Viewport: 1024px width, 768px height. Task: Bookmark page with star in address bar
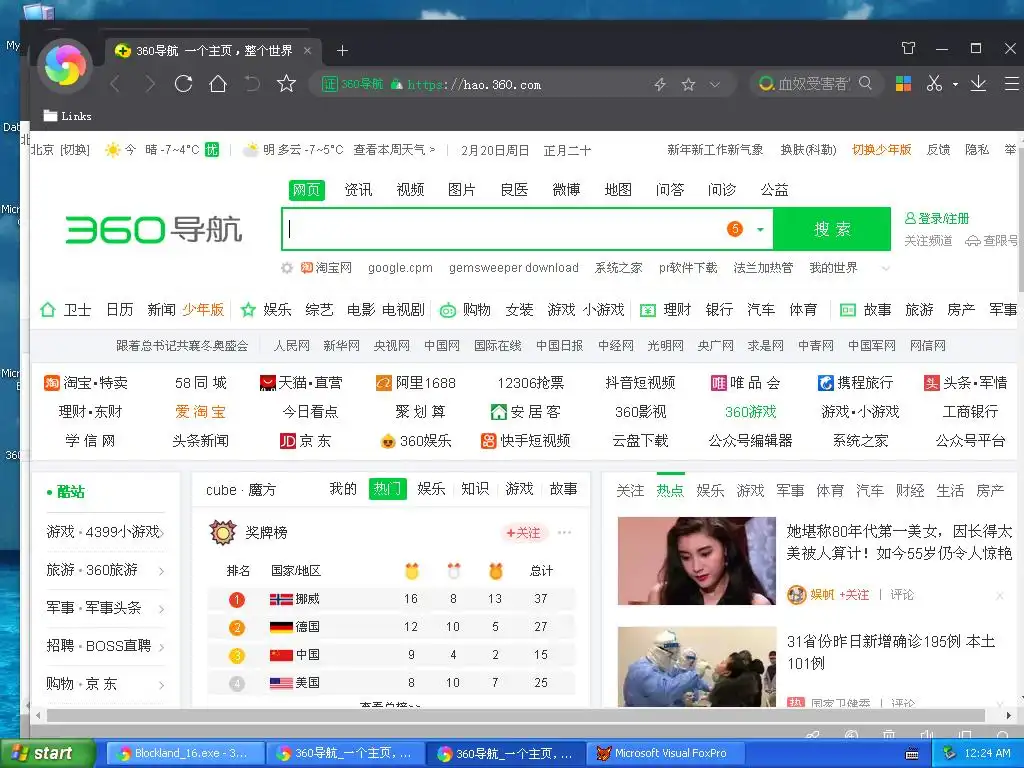click(688, 84)
